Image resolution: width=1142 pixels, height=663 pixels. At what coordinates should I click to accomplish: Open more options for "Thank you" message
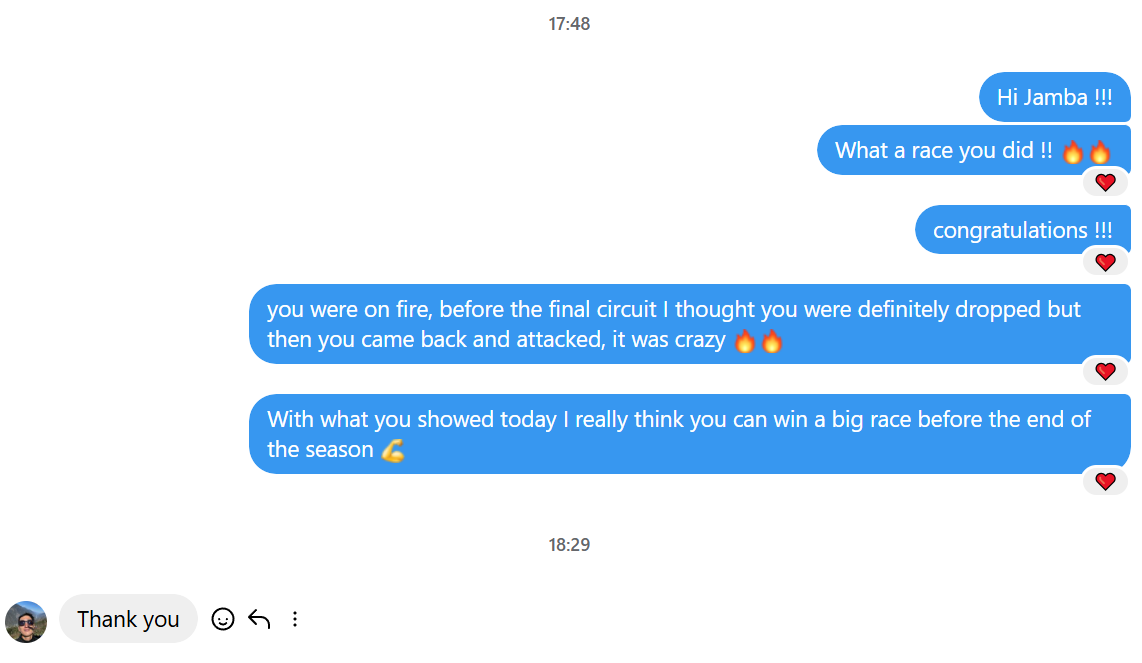[295, 619]
